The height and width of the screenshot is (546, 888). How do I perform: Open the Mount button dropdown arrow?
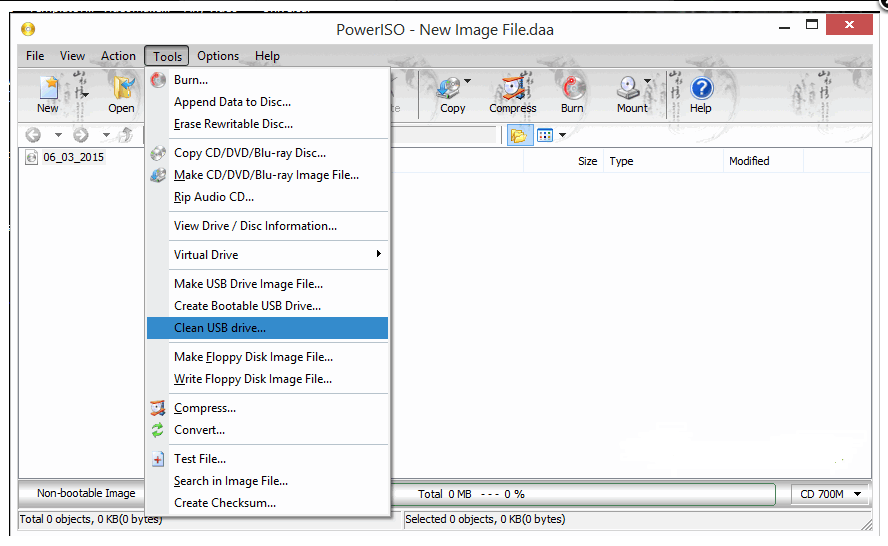(647, 81)
